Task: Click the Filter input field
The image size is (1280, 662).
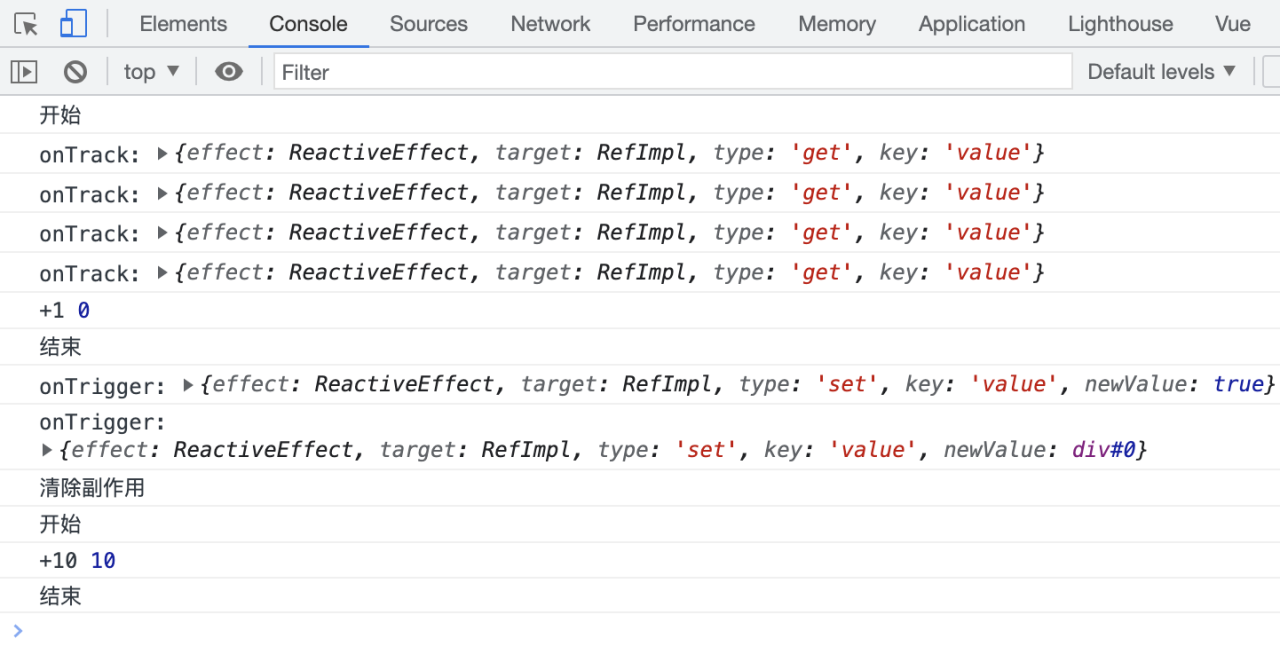Action: pos(672,72)
